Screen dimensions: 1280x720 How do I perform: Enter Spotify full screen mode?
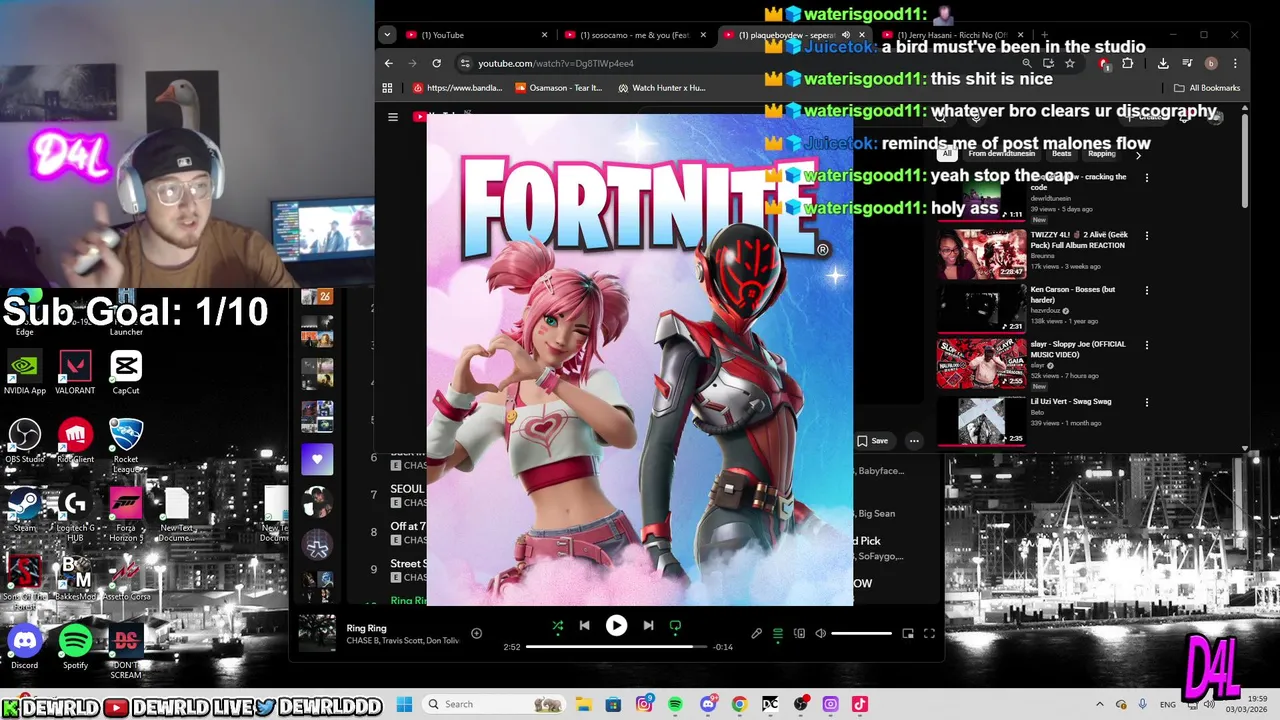(x=929, y=633)
